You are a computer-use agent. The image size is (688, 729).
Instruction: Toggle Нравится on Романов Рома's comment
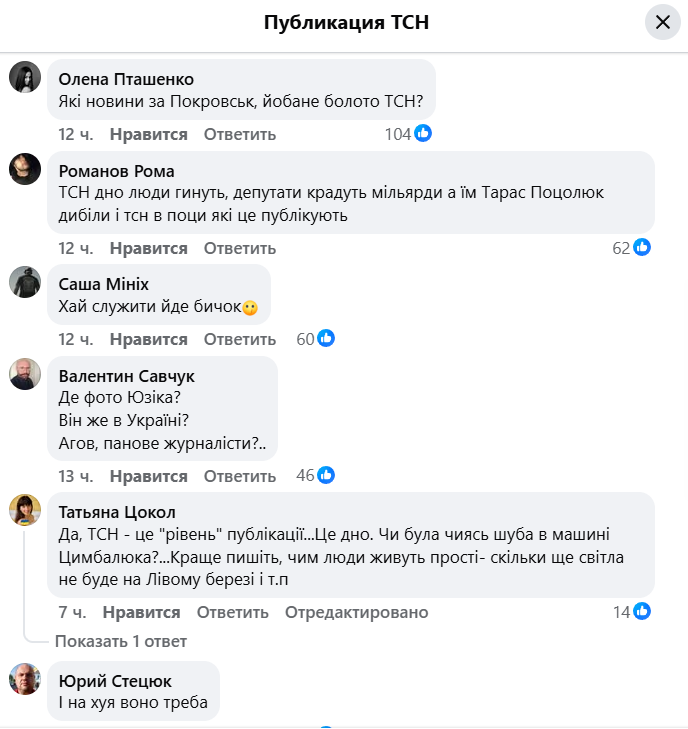coord(149,248)
